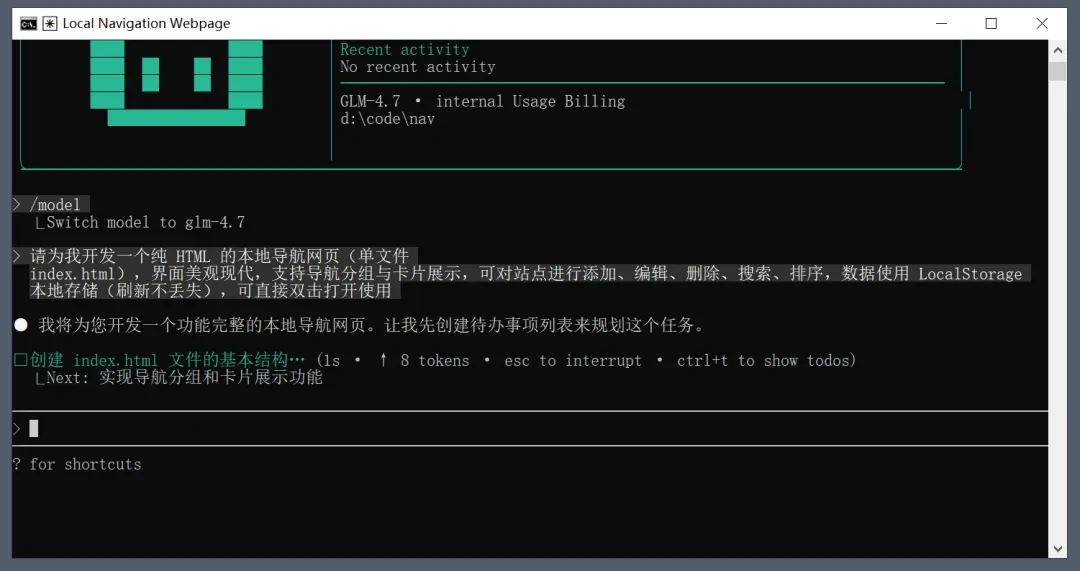The width and height of the screenshot is (1080, 571).
Task: Close the Local Navigation Webpage window
Action: tap(1042, 23)
